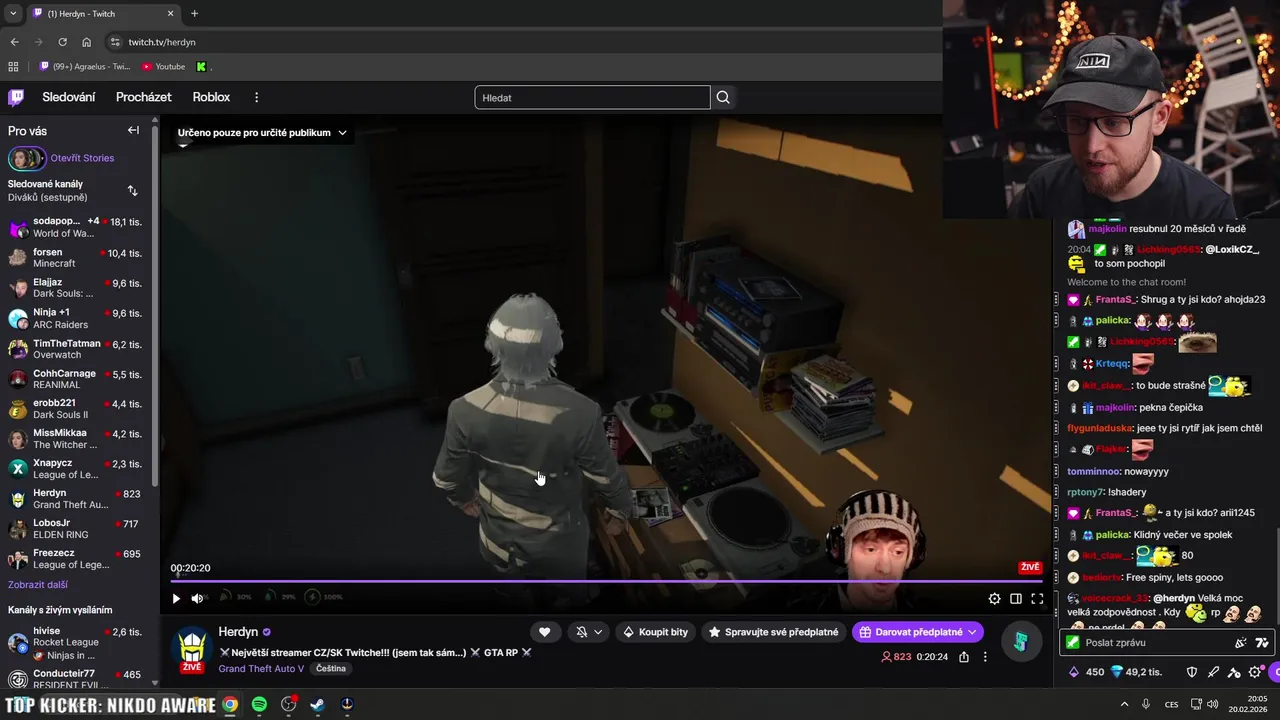
Task: Open hivise live channel in sidebar
Action: (x=75, y=642)
